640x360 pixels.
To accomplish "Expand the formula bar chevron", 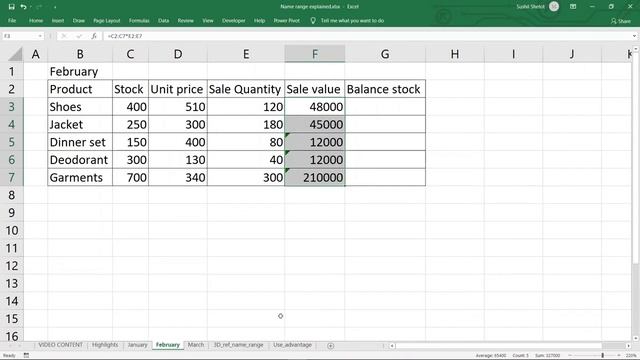I will (634, 36).
